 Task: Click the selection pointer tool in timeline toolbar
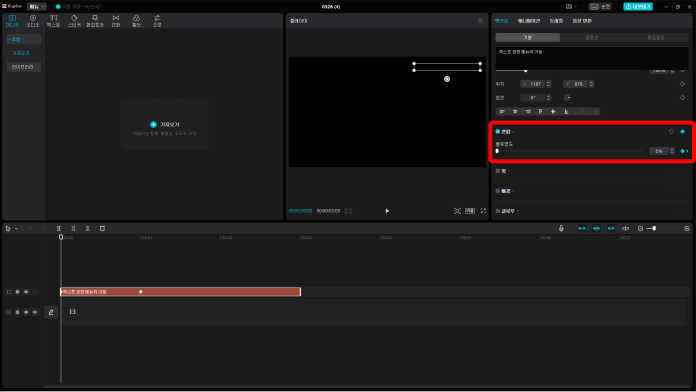click(8, 228)
